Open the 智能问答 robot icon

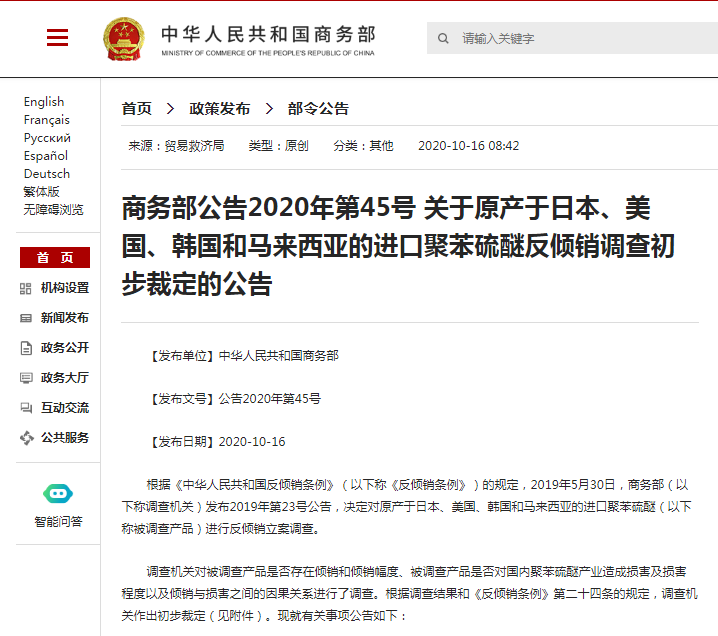58,494
